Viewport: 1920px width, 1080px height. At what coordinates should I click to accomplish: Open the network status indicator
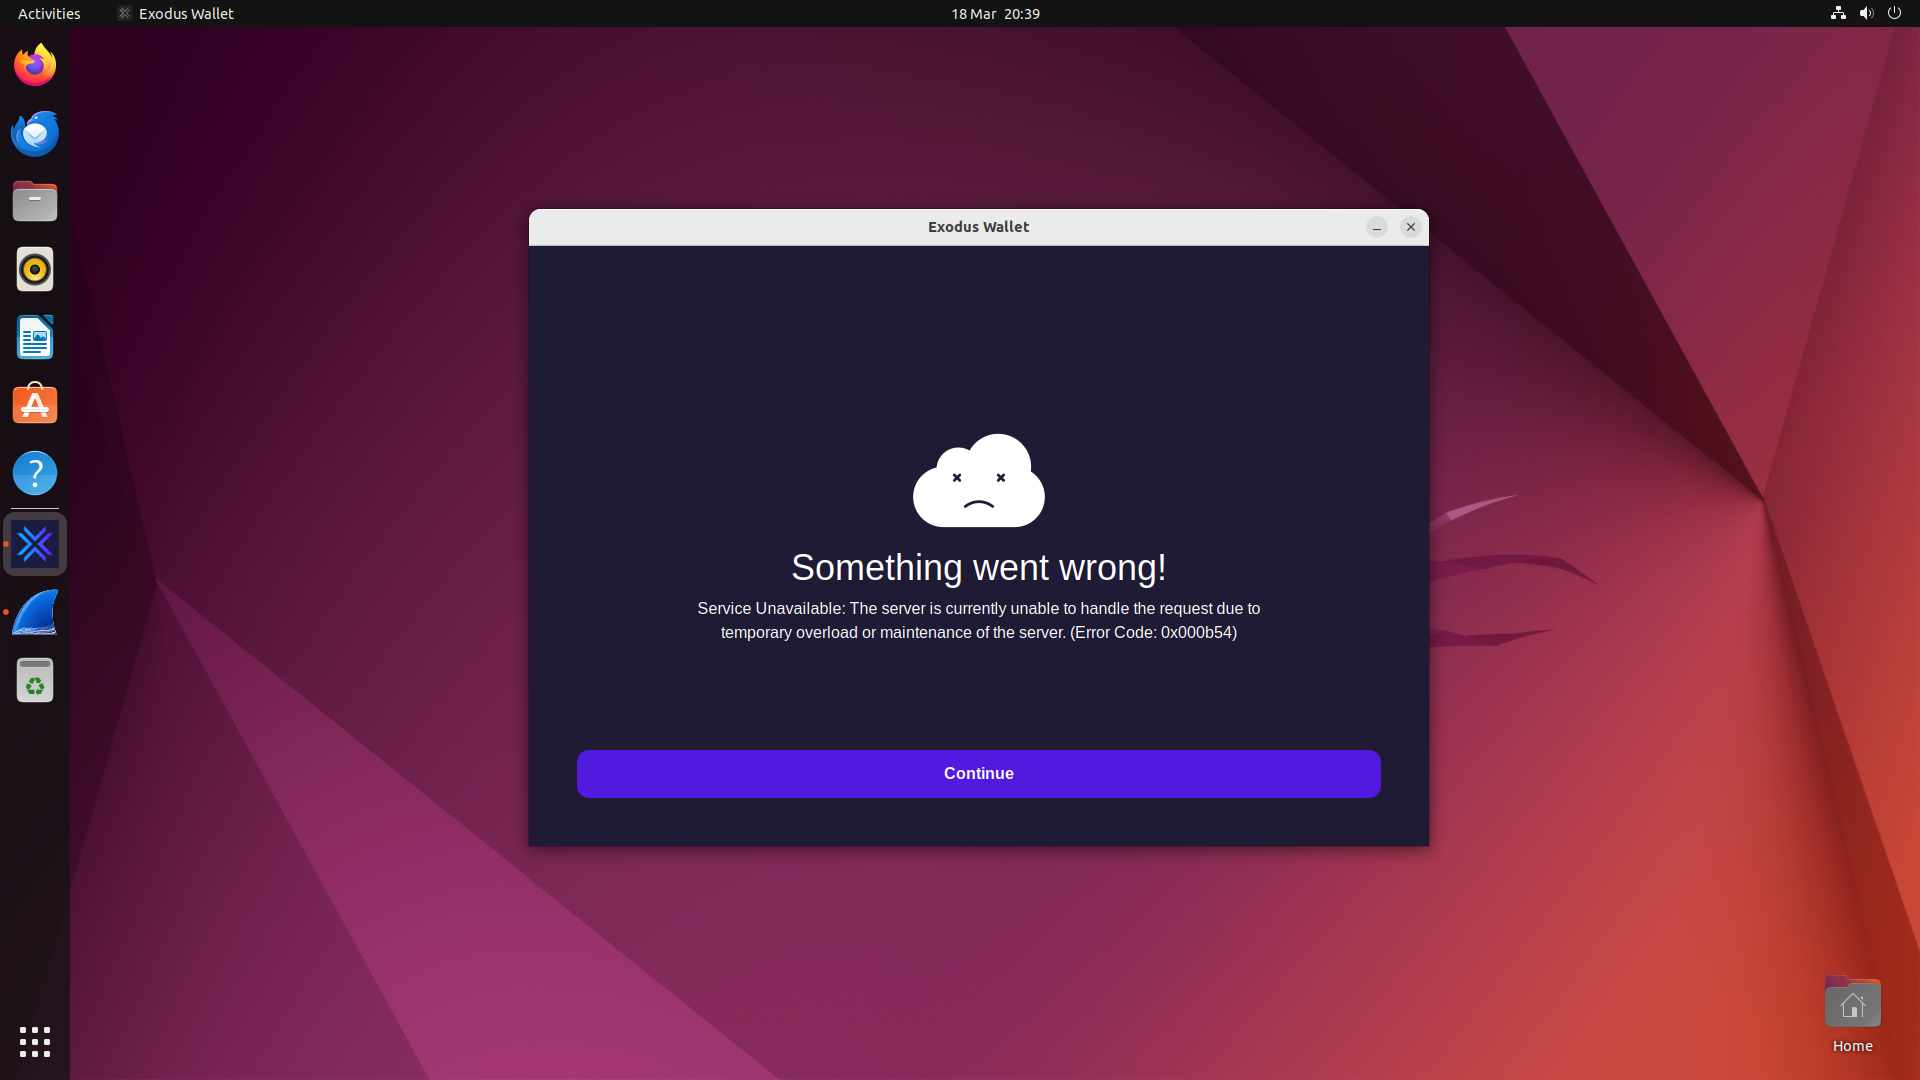1838,13
